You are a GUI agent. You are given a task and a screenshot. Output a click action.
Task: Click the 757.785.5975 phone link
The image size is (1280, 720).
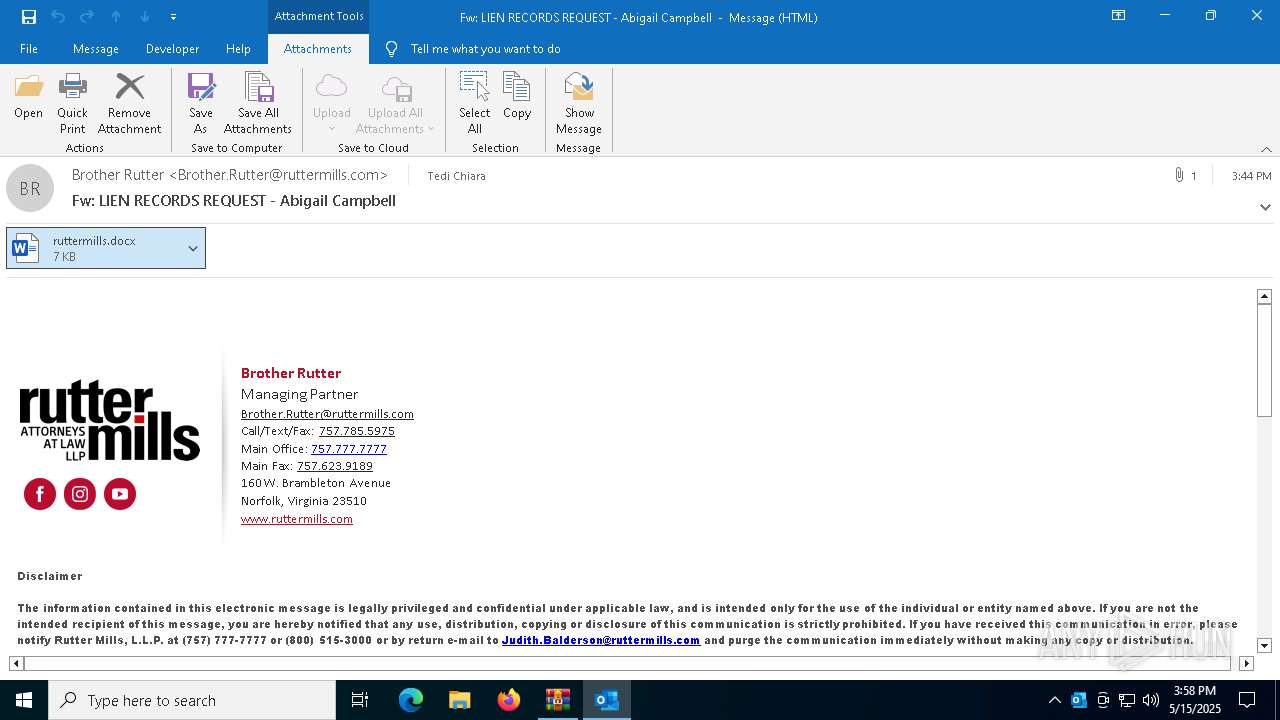click(357, 431)
